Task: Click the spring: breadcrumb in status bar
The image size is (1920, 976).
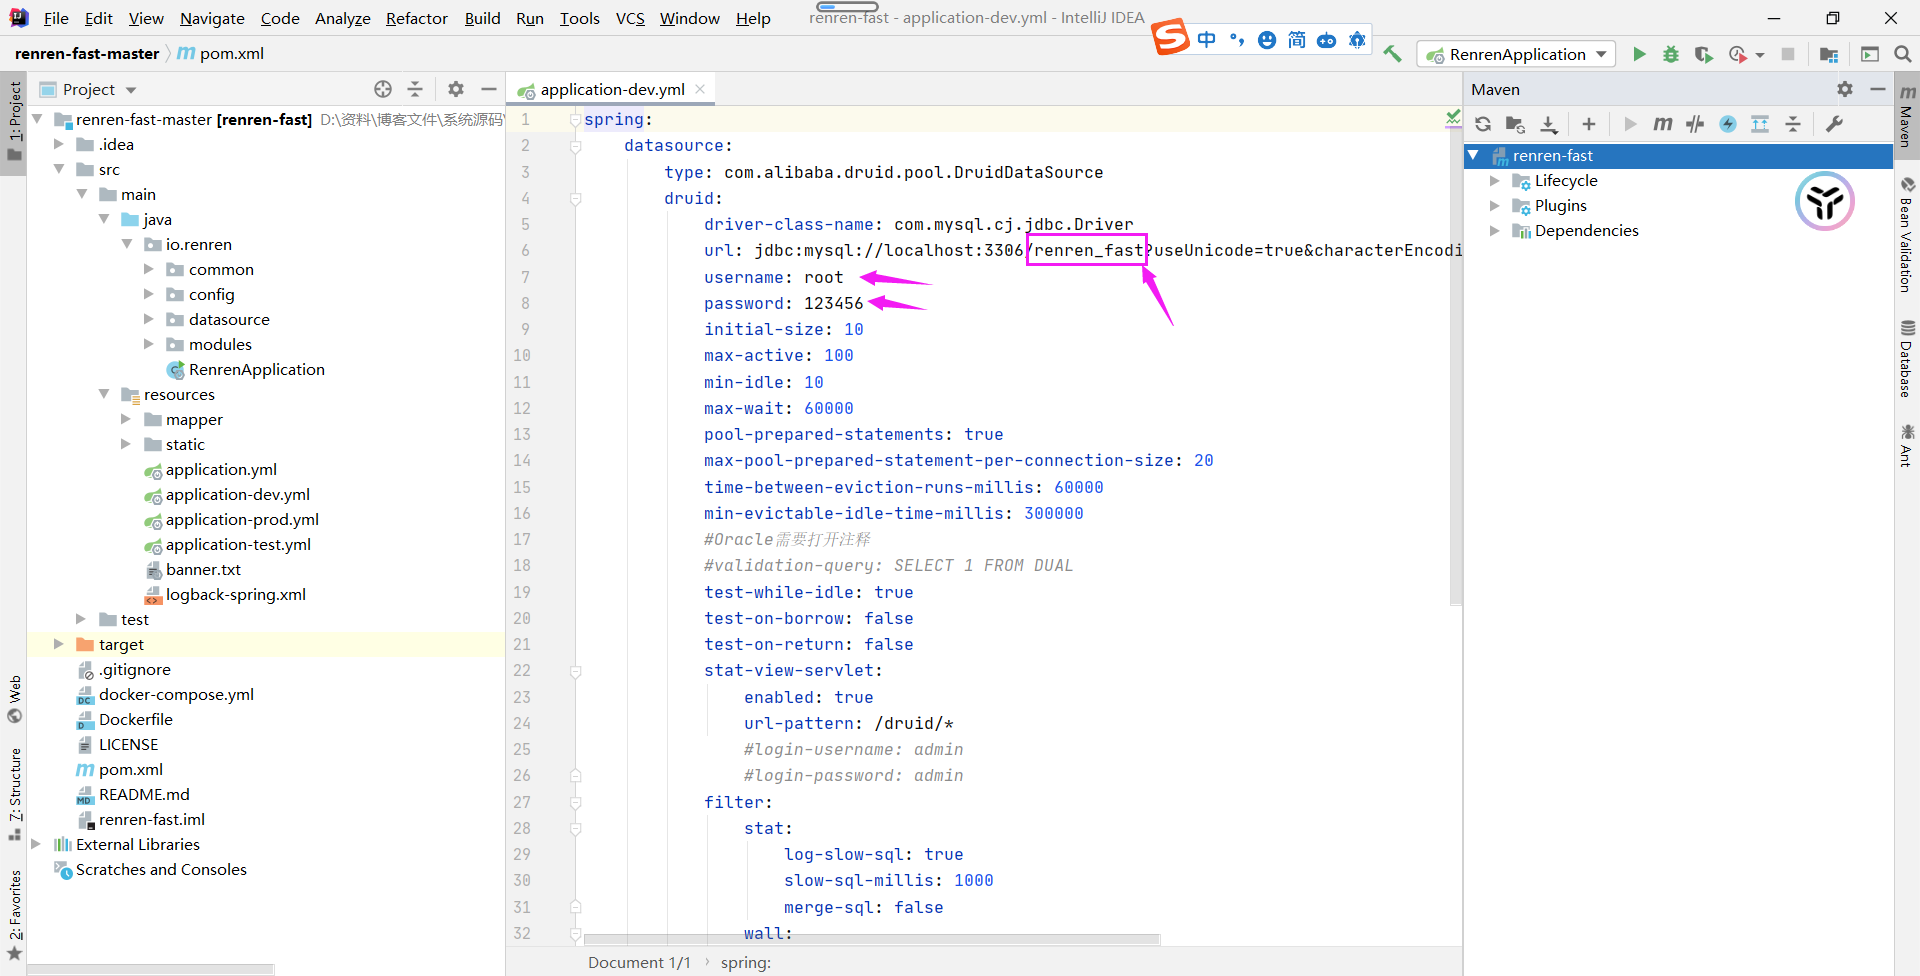Action: 746,962
